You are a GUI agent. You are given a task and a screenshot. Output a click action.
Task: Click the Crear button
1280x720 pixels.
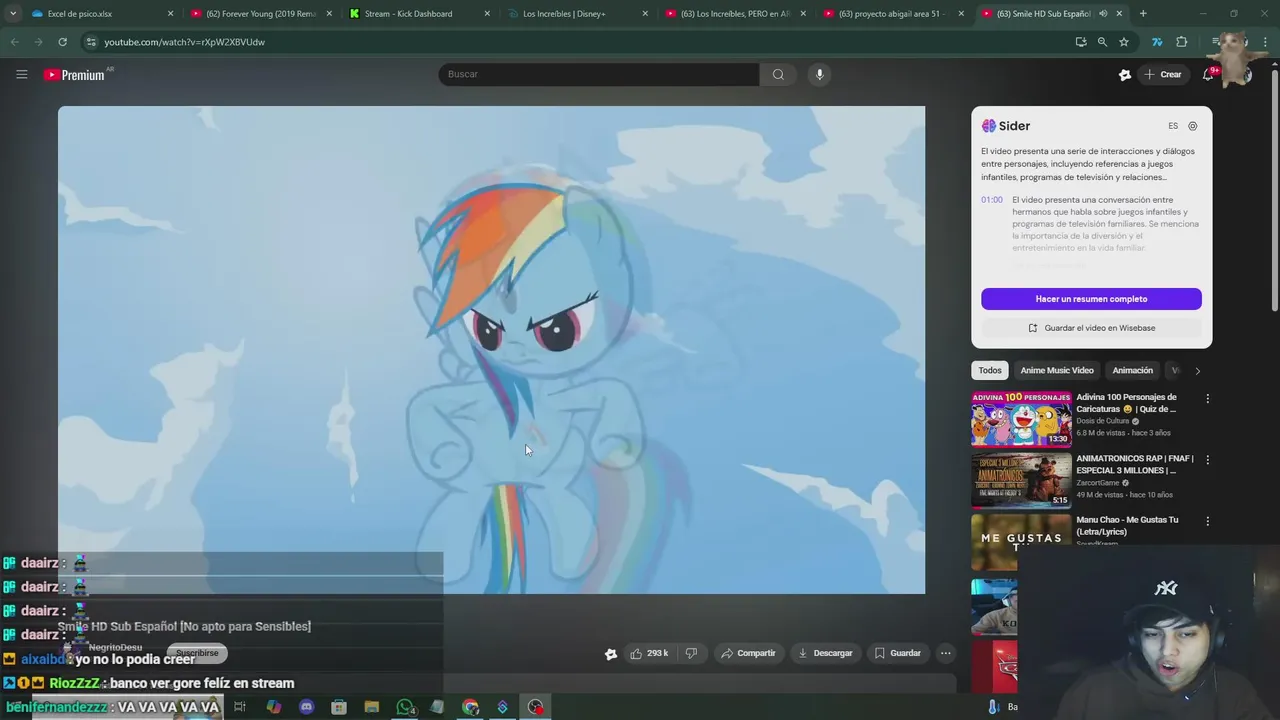click(x=1163, y=74)
